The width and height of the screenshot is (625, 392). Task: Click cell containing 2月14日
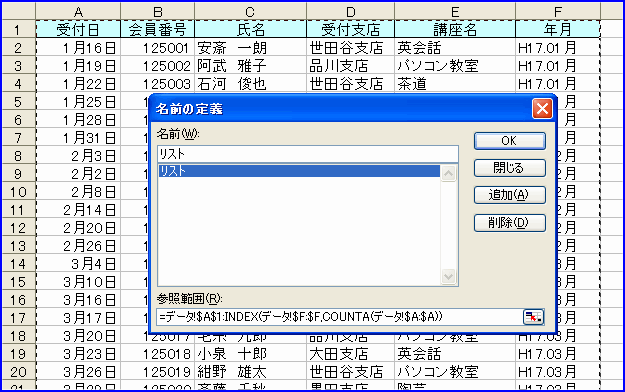[78, 210]
